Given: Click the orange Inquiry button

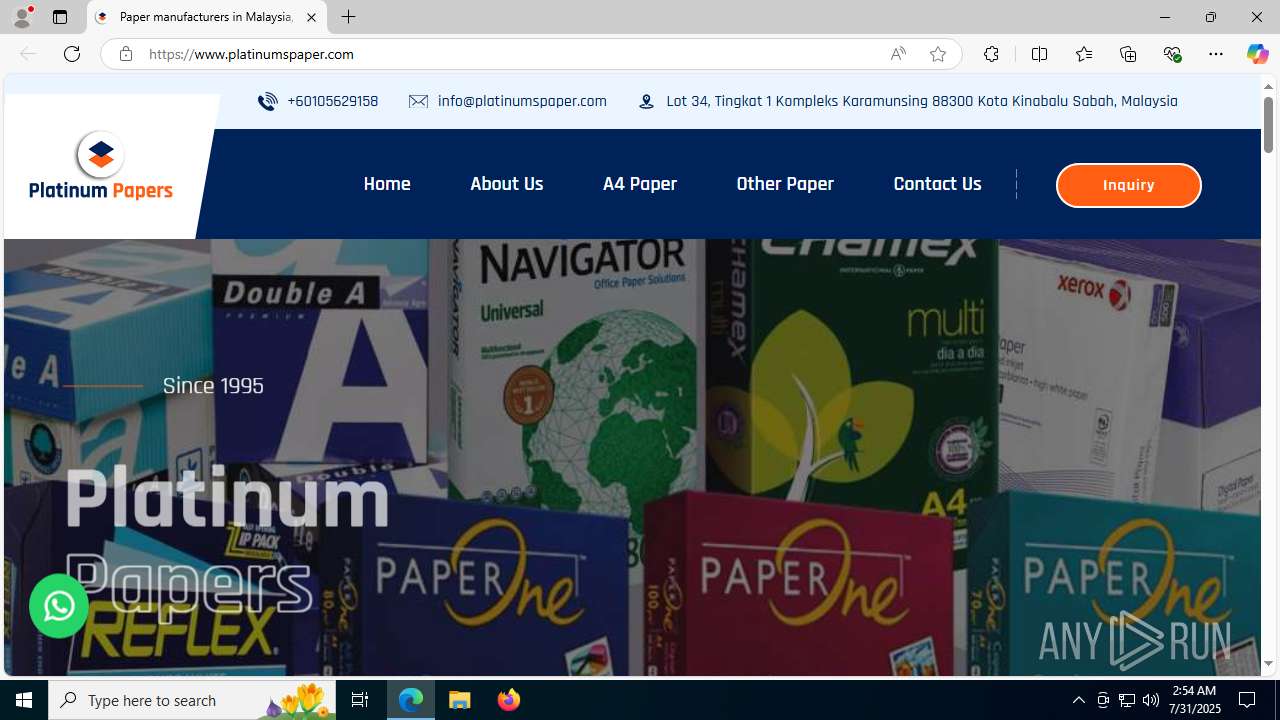Looking at the screenshot, I should pos(1128,185).
